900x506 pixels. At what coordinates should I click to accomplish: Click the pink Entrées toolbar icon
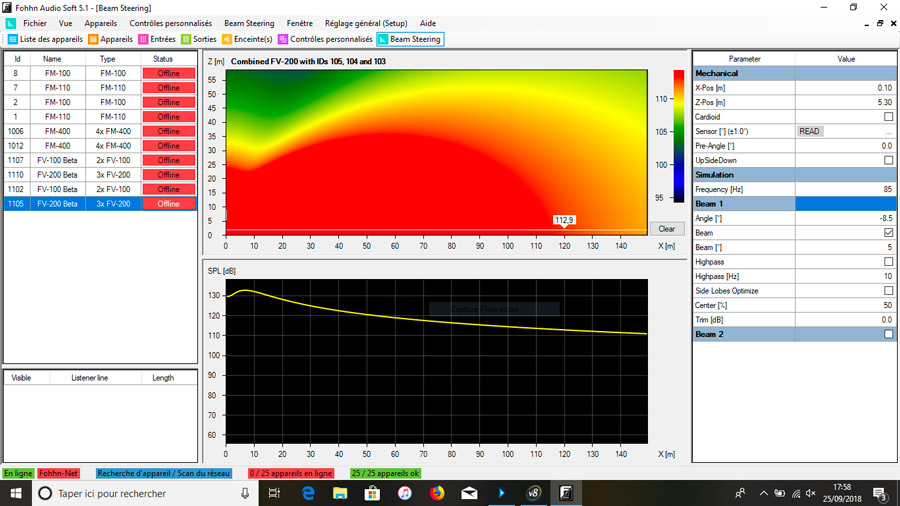(x=143, y=39)
